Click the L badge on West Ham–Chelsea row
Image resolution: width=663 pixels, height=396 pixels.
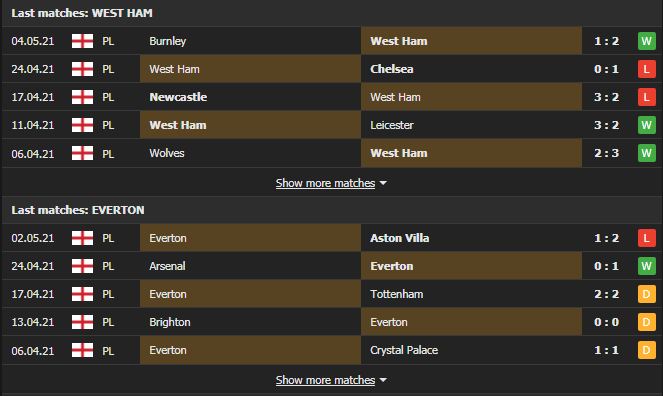click(647, 69)
